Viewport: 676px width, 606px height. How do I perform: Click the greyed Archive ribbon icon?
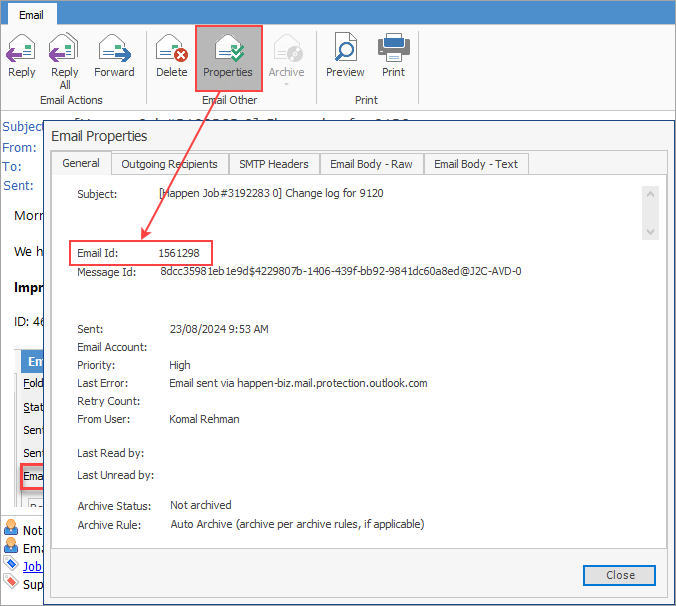click(287, 48)
